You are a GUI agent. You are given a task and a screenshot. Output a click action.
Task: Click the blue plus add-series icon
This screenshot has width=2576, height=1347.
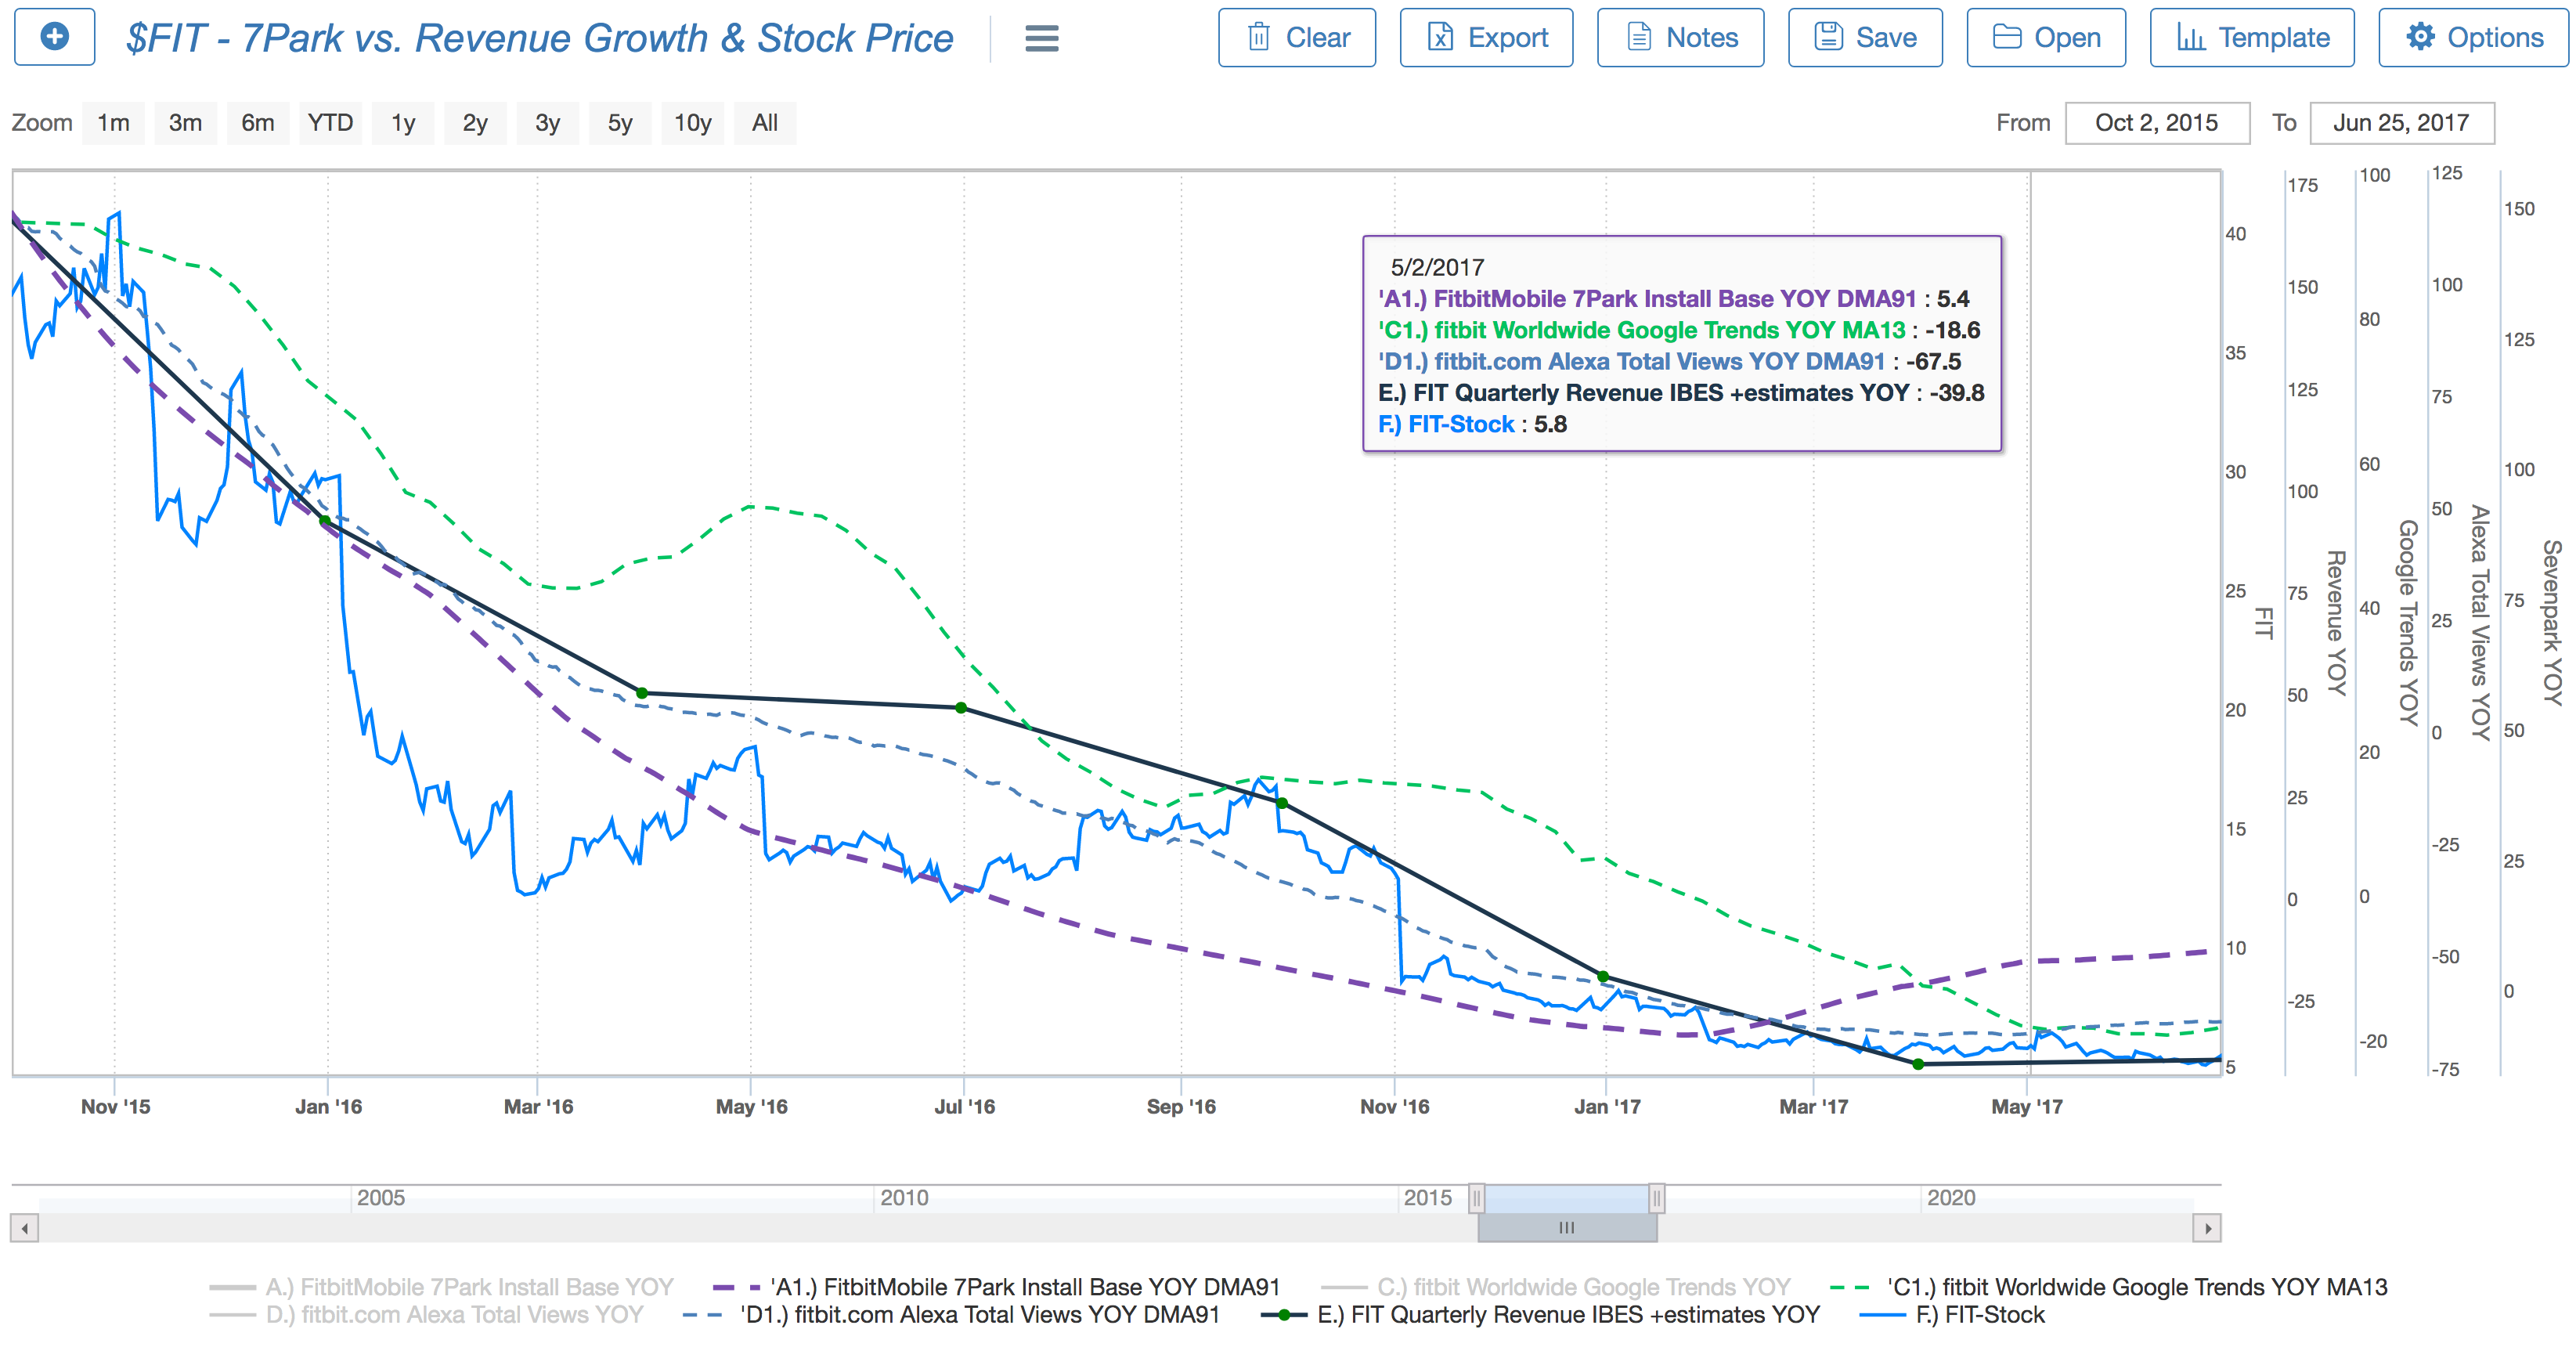point(55,37)
